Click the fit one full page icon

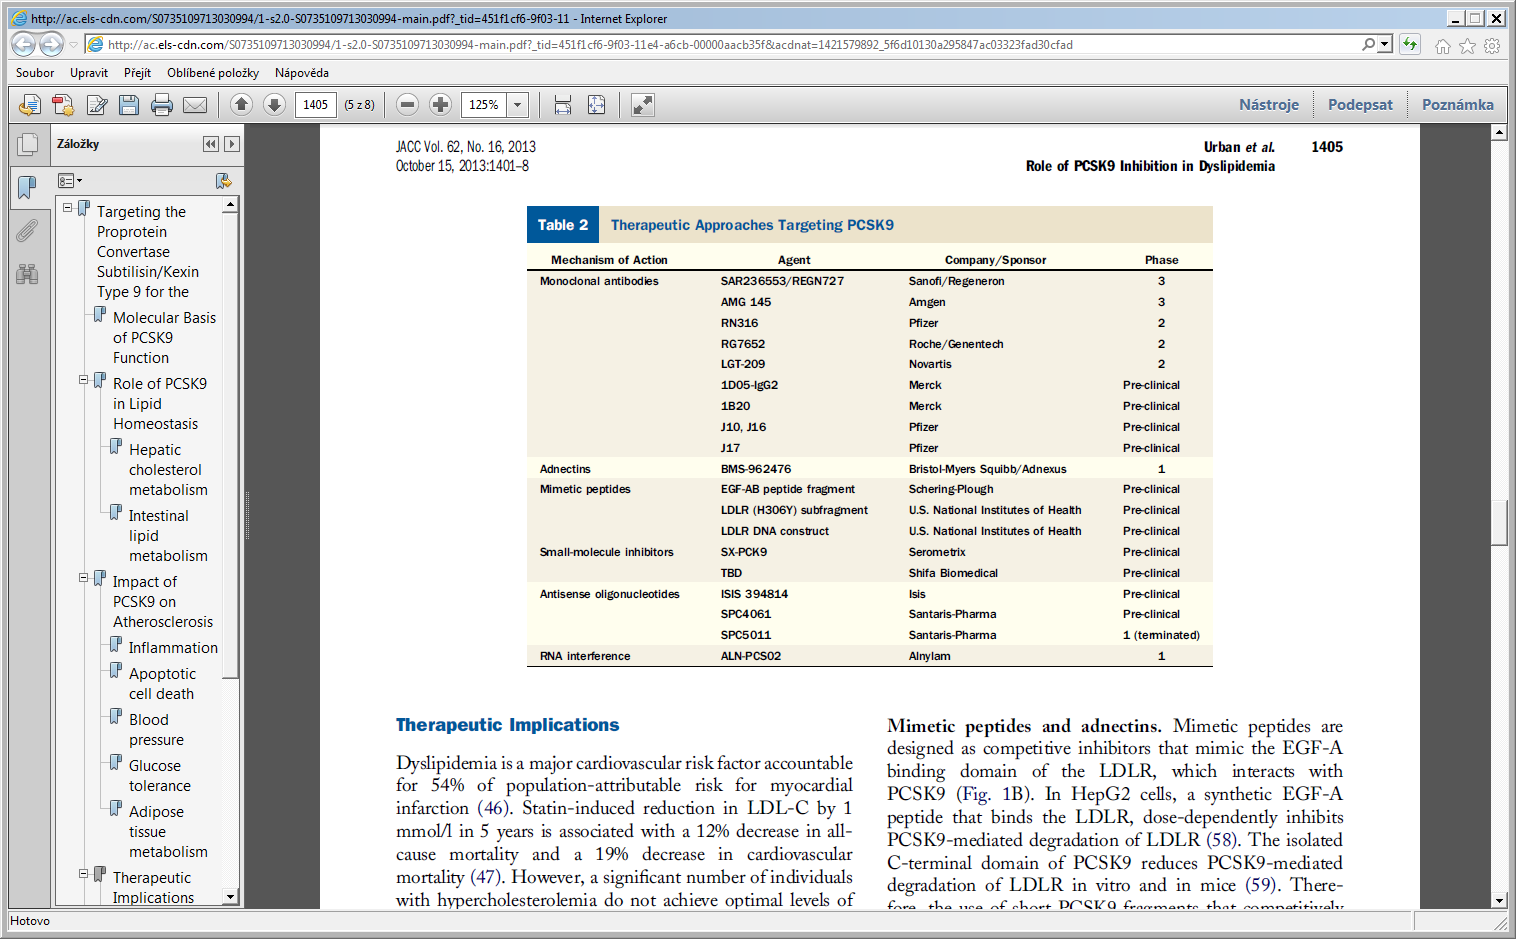coord(596,104)
